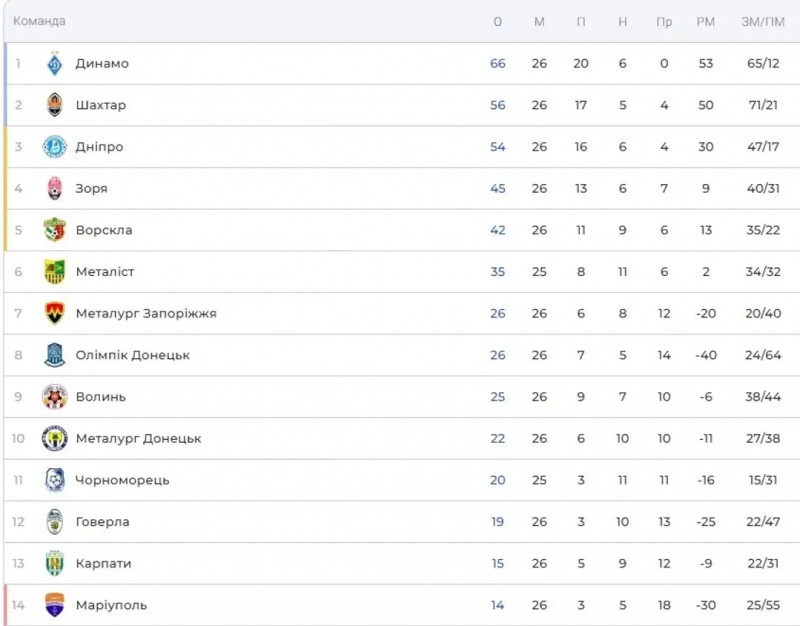800x626 pixels.
Task: Sort table by О points column
Action: tap(498, 21)
